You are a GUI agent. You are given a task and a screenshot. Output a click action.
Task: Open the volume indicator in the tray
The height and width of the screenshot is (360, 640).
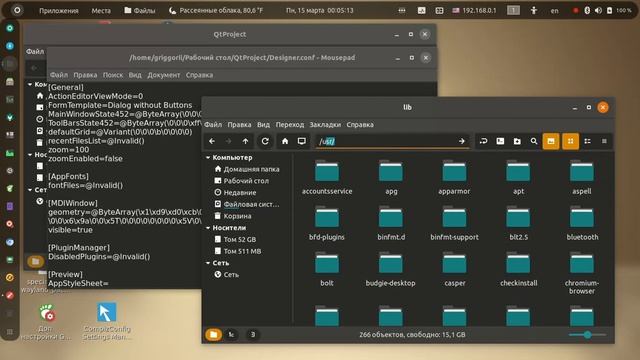pos(598,11)
